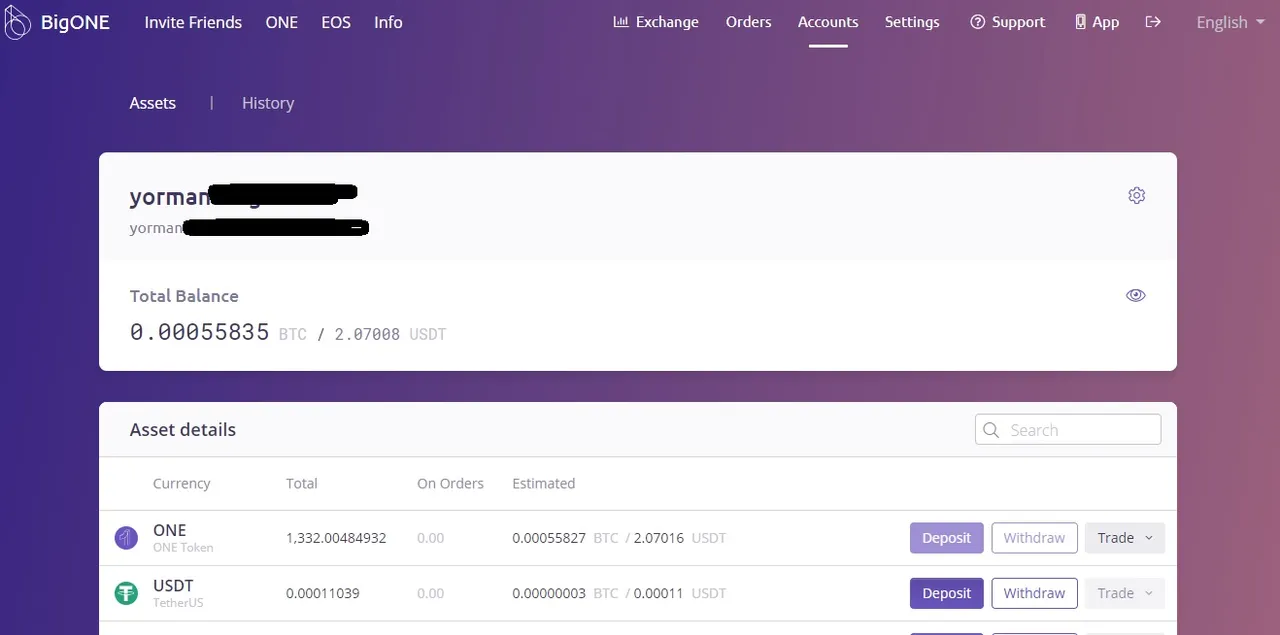
Task: Open the App download link
Action: pos(1097,22)
